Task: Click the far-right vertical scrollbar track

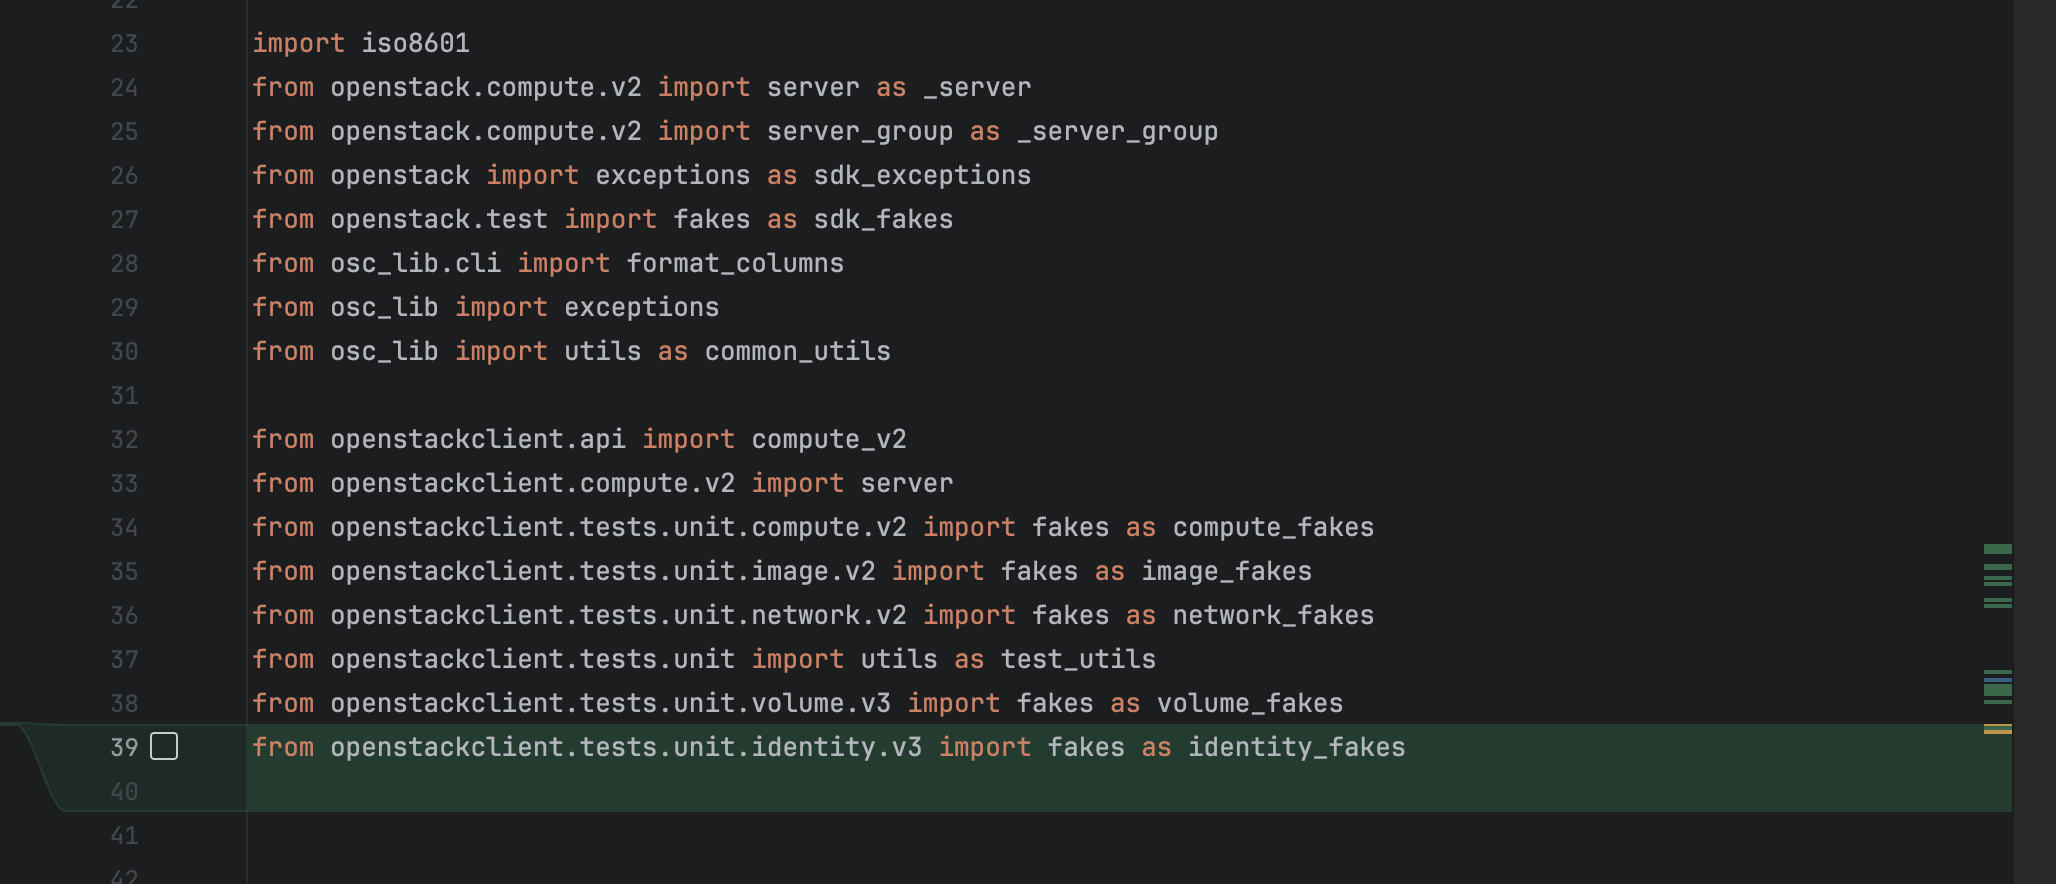Action: [2035, 442]
